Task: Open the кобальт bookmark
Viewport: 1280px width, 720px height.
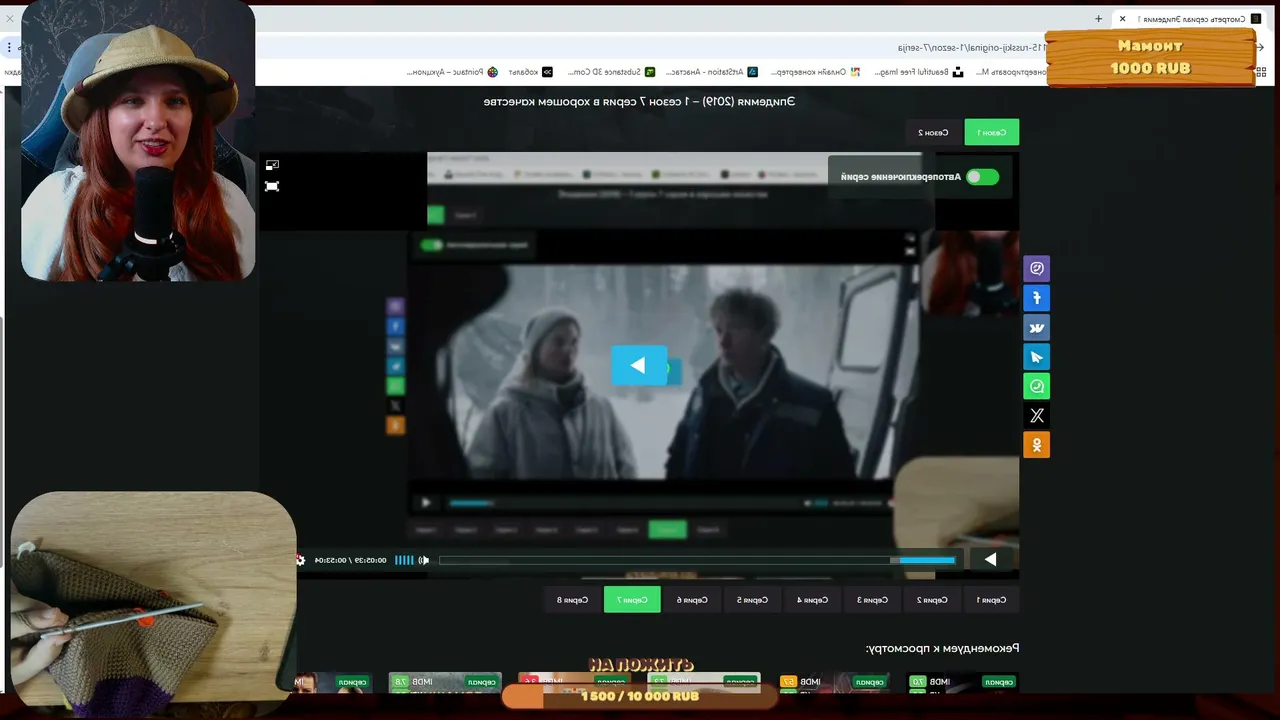Action: (531, 72)
